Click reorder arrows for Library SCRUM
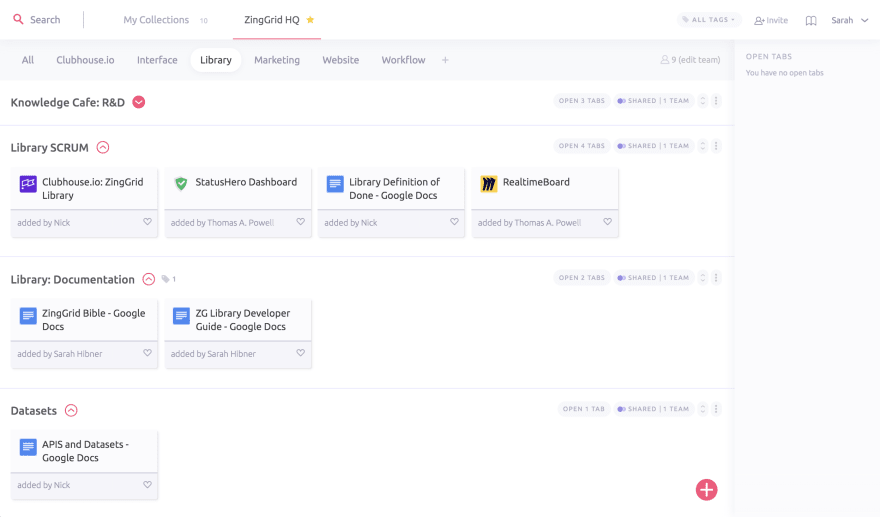880x517 pixels. [703, 146]
